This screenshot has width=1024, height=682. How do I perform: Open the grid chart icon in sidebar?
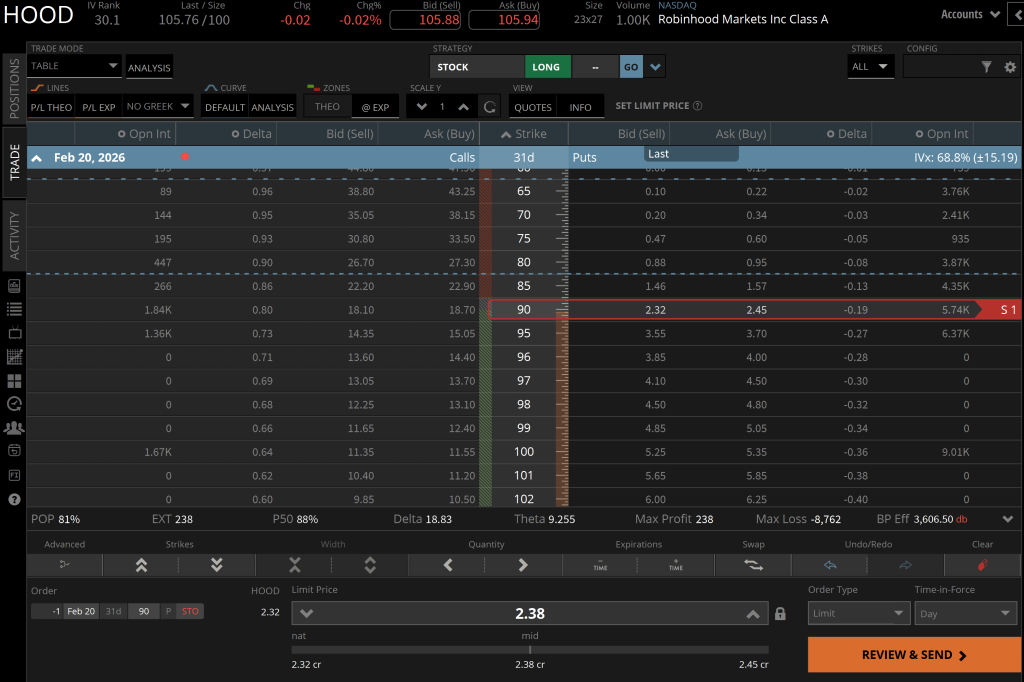(x=14, y=357)
